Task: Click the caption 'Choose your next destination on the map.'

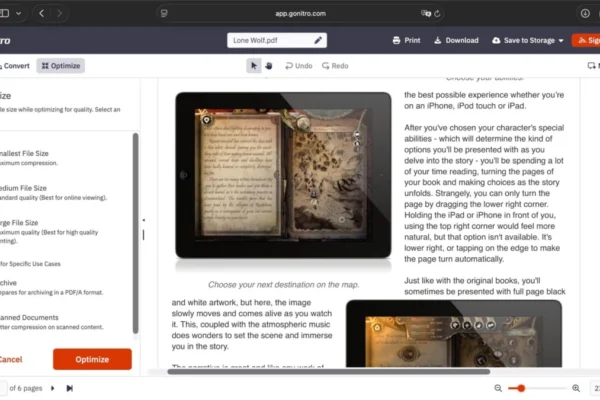Action: point(284,284)
